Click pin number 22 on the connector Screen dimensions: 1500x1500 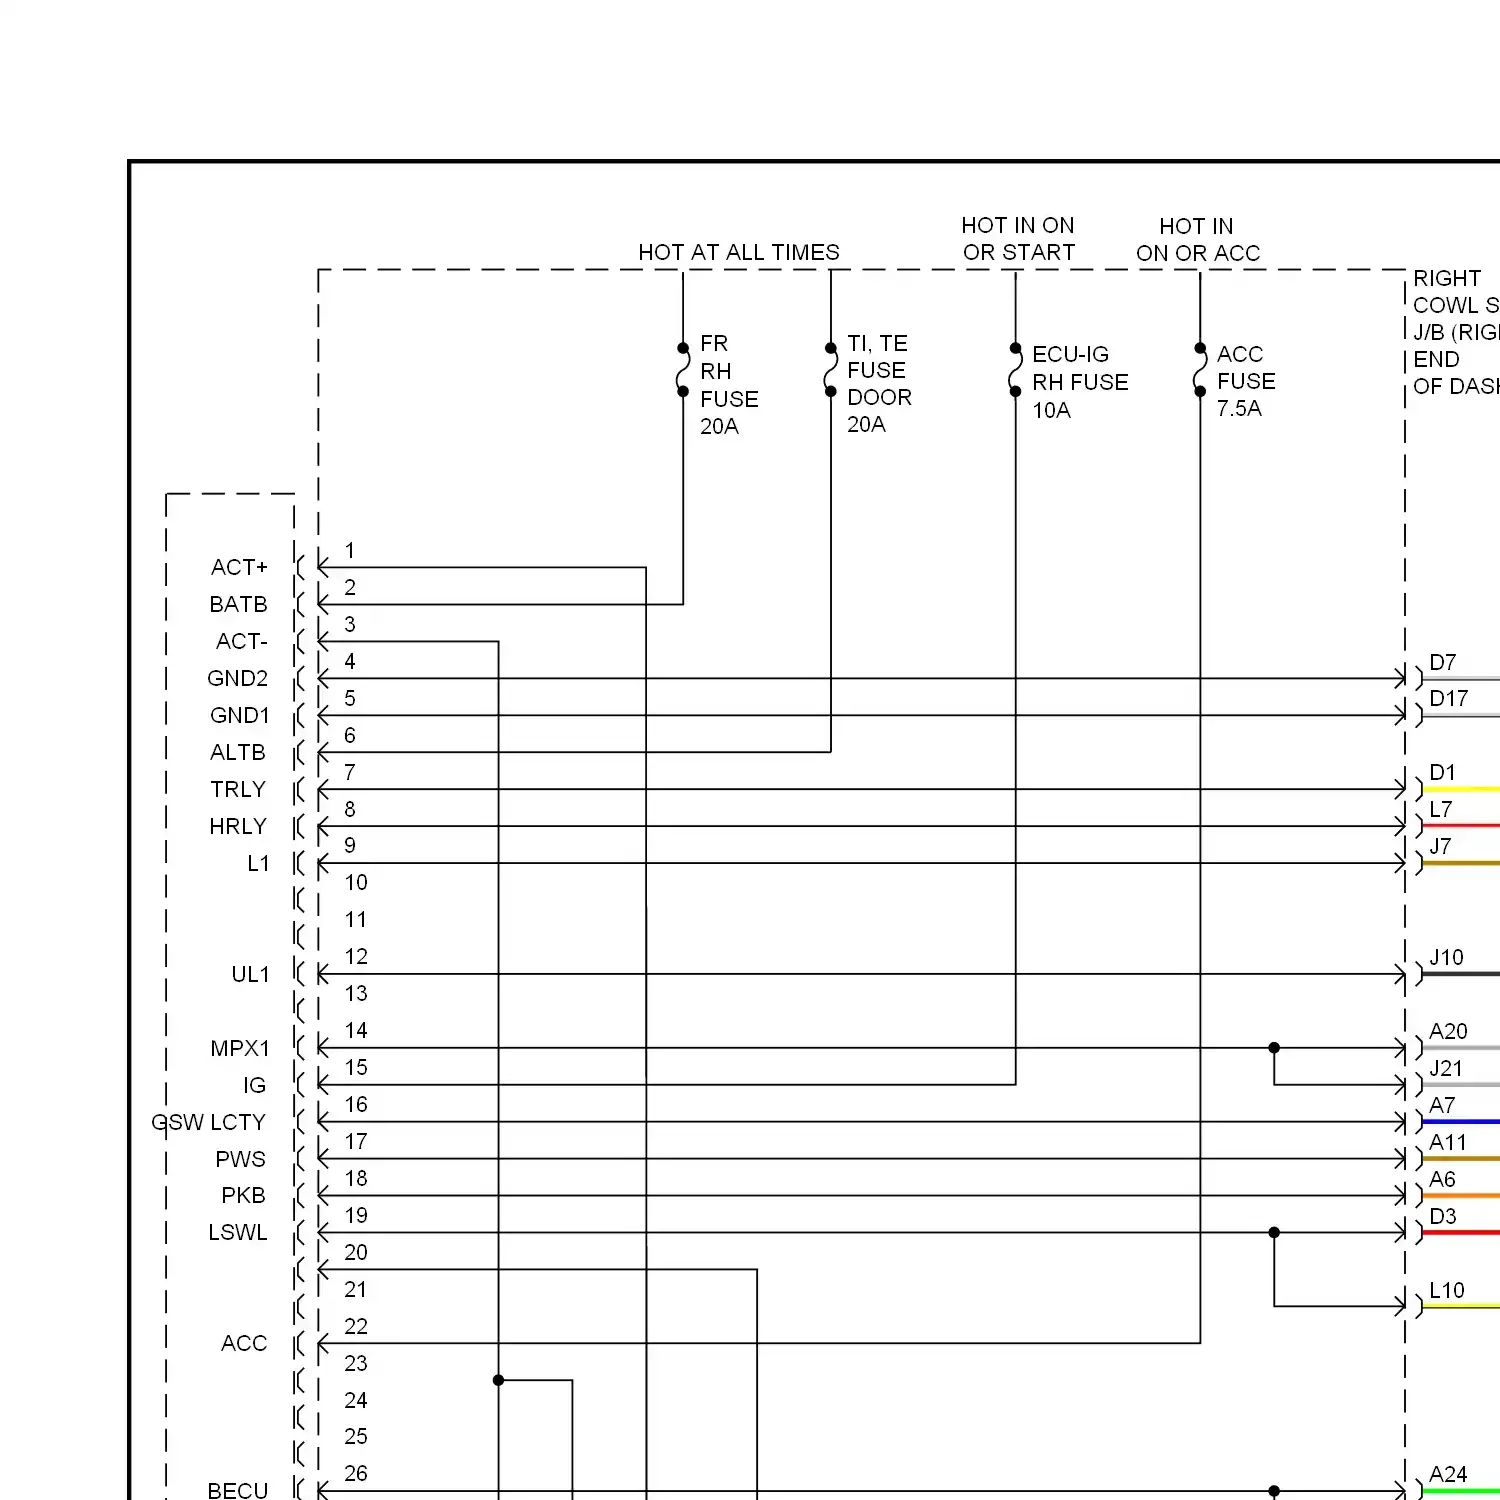pos(356,1326)
